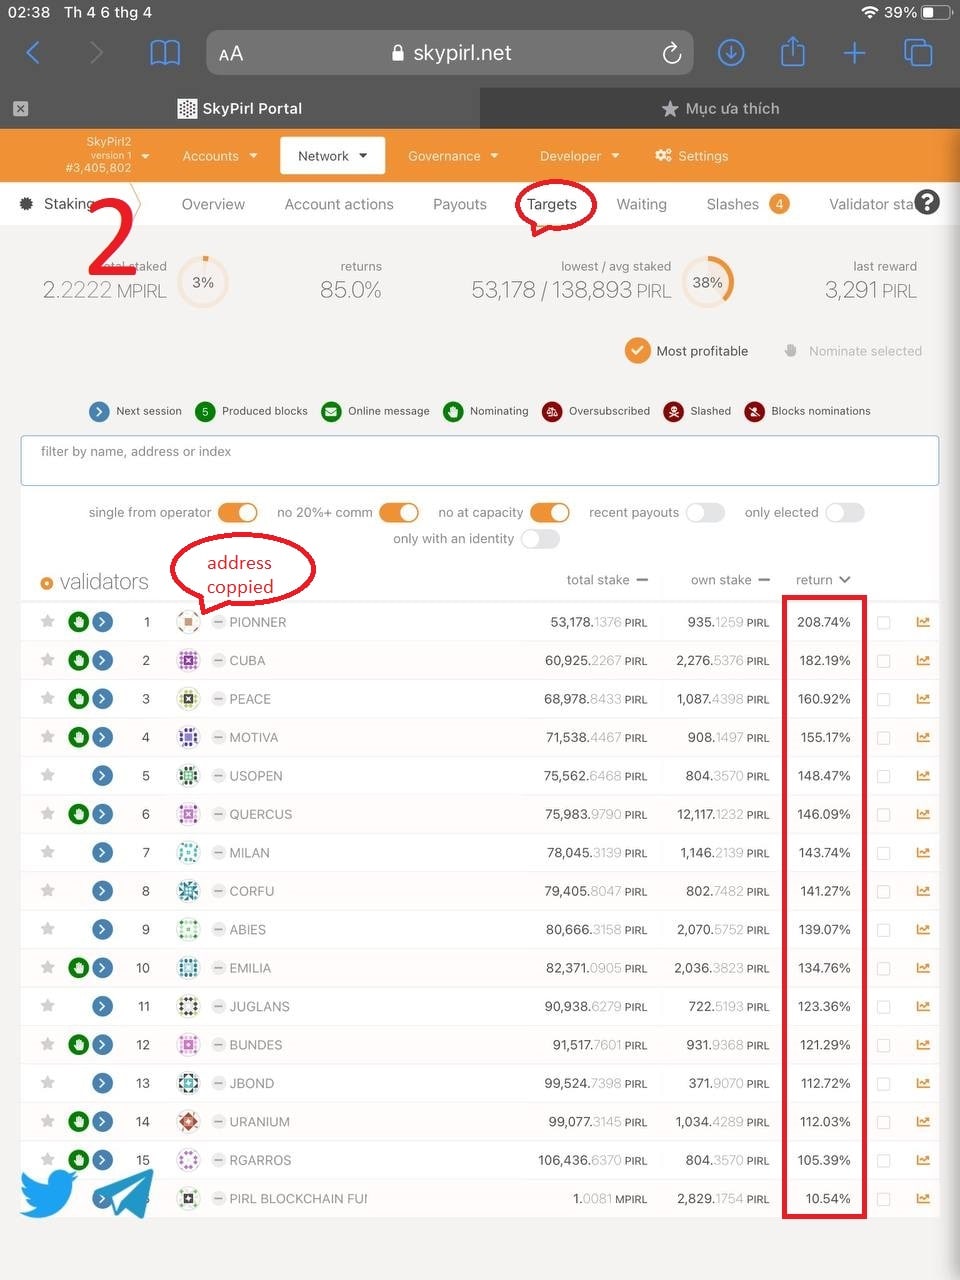
Task: Expand the Accounts dropdown menu
Action: 220,156
